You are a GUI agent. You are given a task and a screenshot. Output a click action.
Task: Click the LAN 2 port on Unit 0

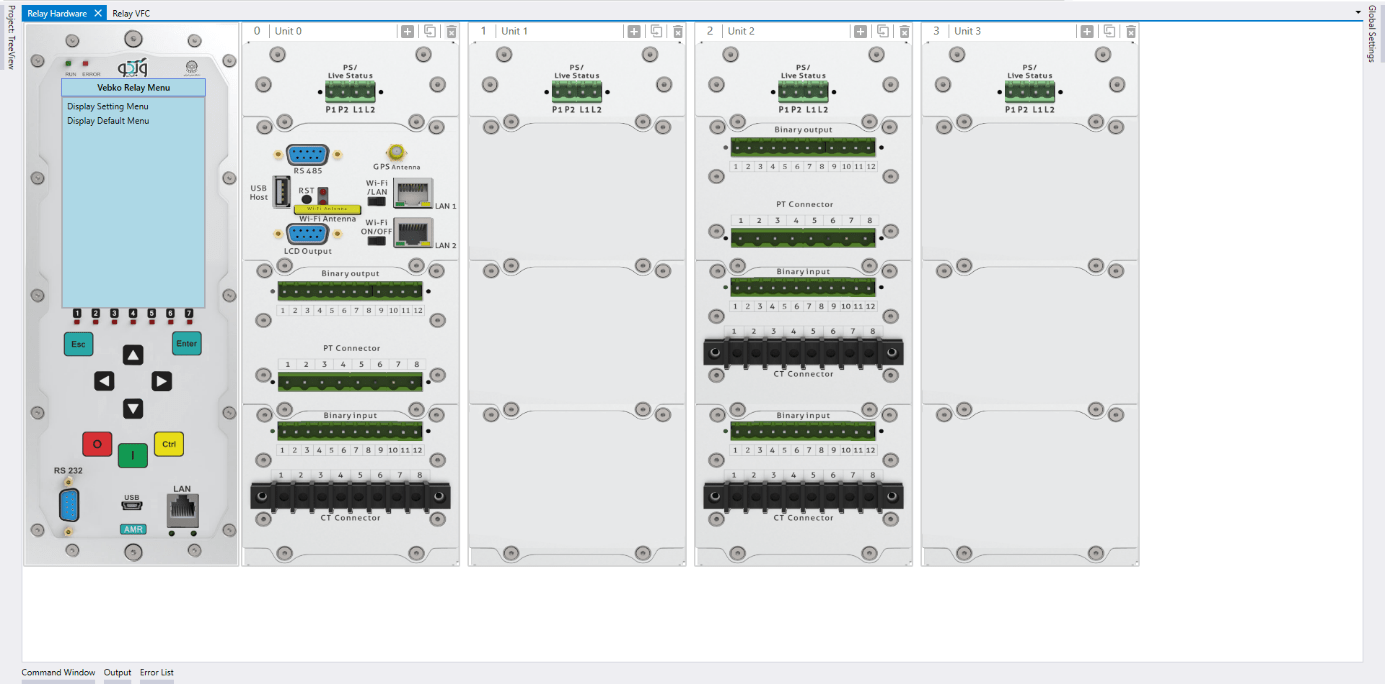414,232
